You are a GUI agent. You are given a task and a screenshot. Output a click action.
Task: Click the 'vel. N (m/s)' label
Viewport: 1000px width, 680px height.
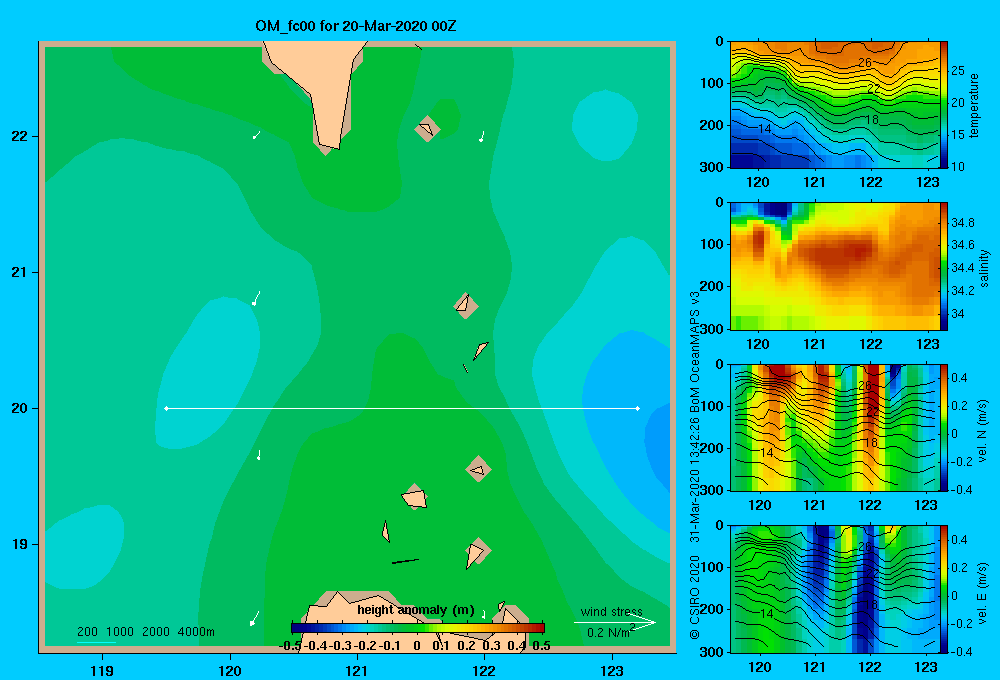click(982, 431)
